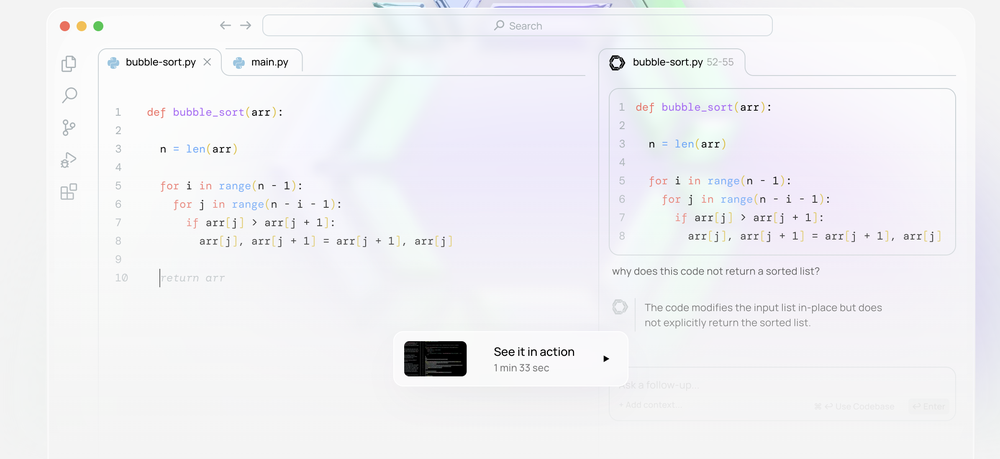Open the Explorer files icon in sidebar

tap(69, 64)
